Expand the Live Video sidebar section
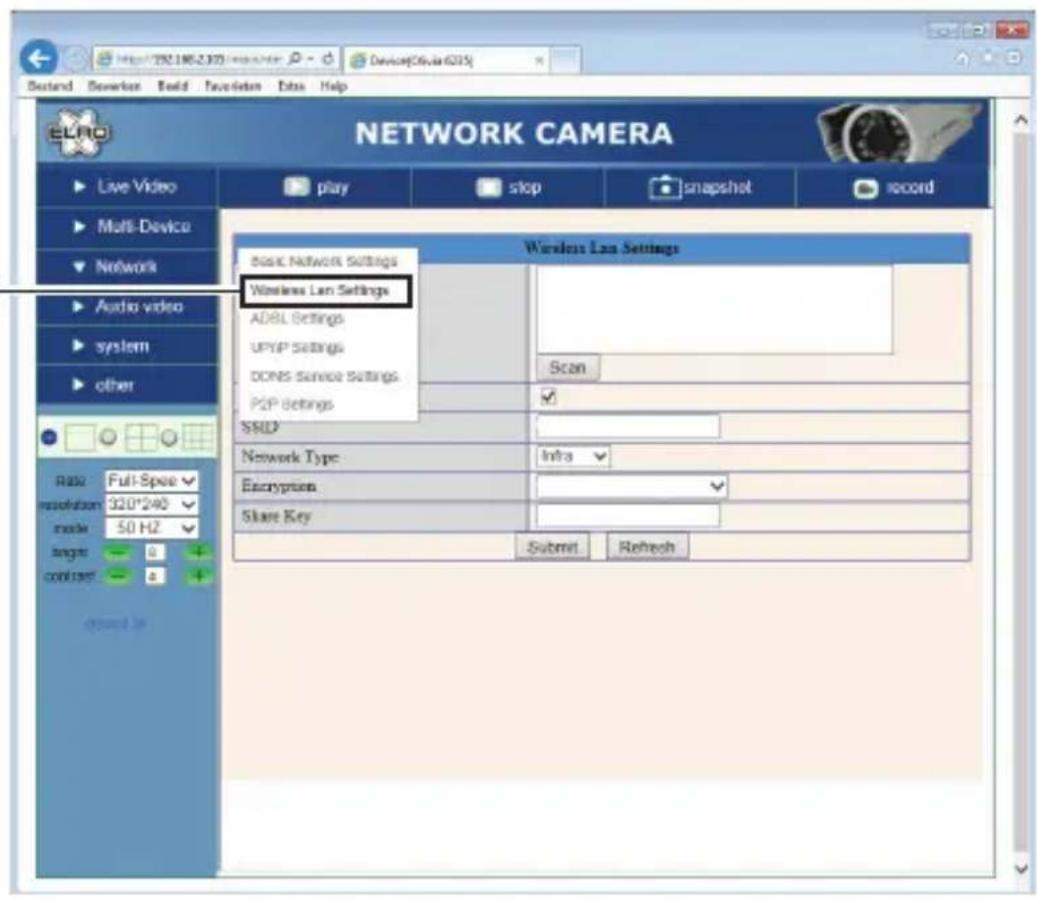Image resolution: width=1037 pixels, height=899 pixels. (126, 187)
